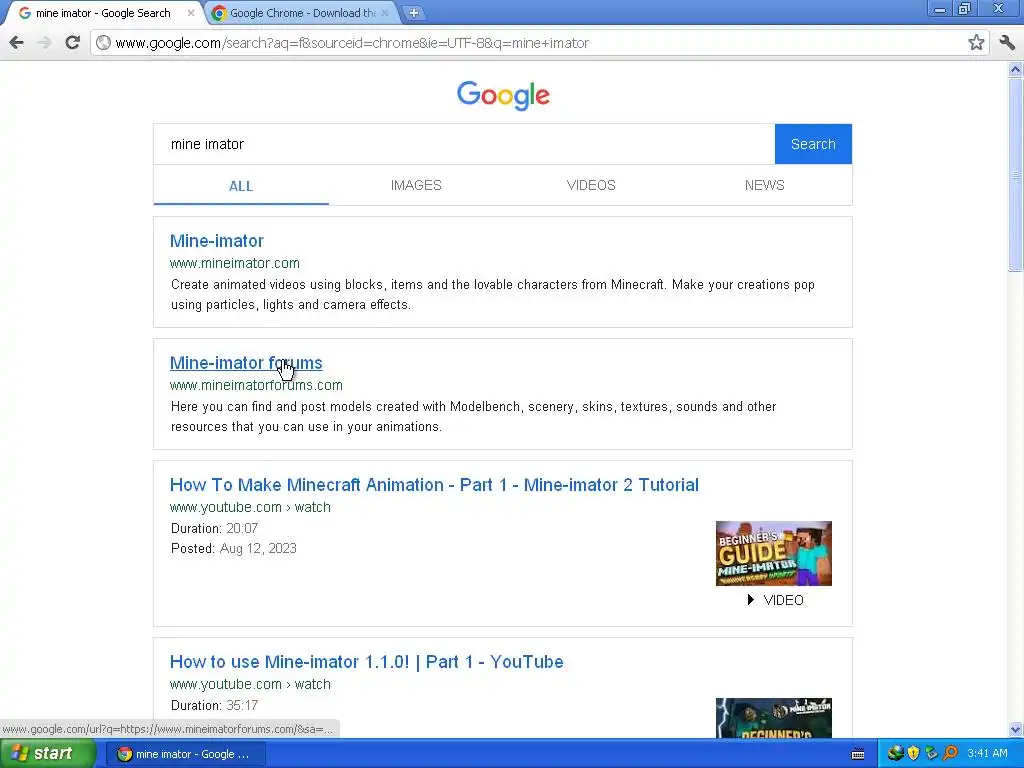The image size is (1024, 768).
Task: Open How to use Mine-imator 1.1.0 link
Action: pyautogui.click(x=366, y=662)
